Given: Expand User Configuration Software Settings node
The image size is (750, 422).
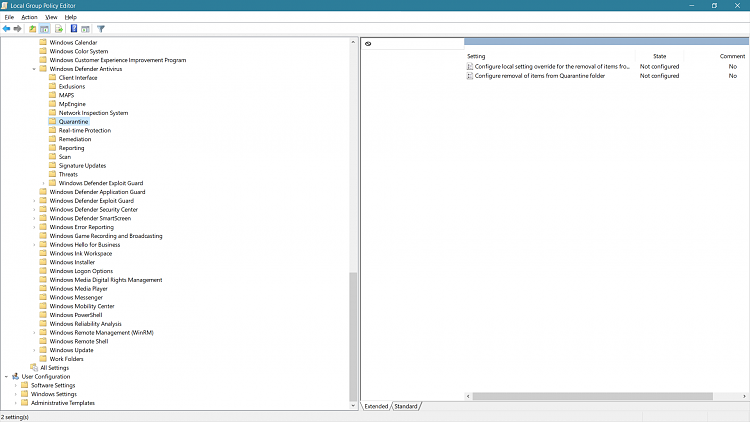Looking at the screenshot, I should (x=16, y=385).
